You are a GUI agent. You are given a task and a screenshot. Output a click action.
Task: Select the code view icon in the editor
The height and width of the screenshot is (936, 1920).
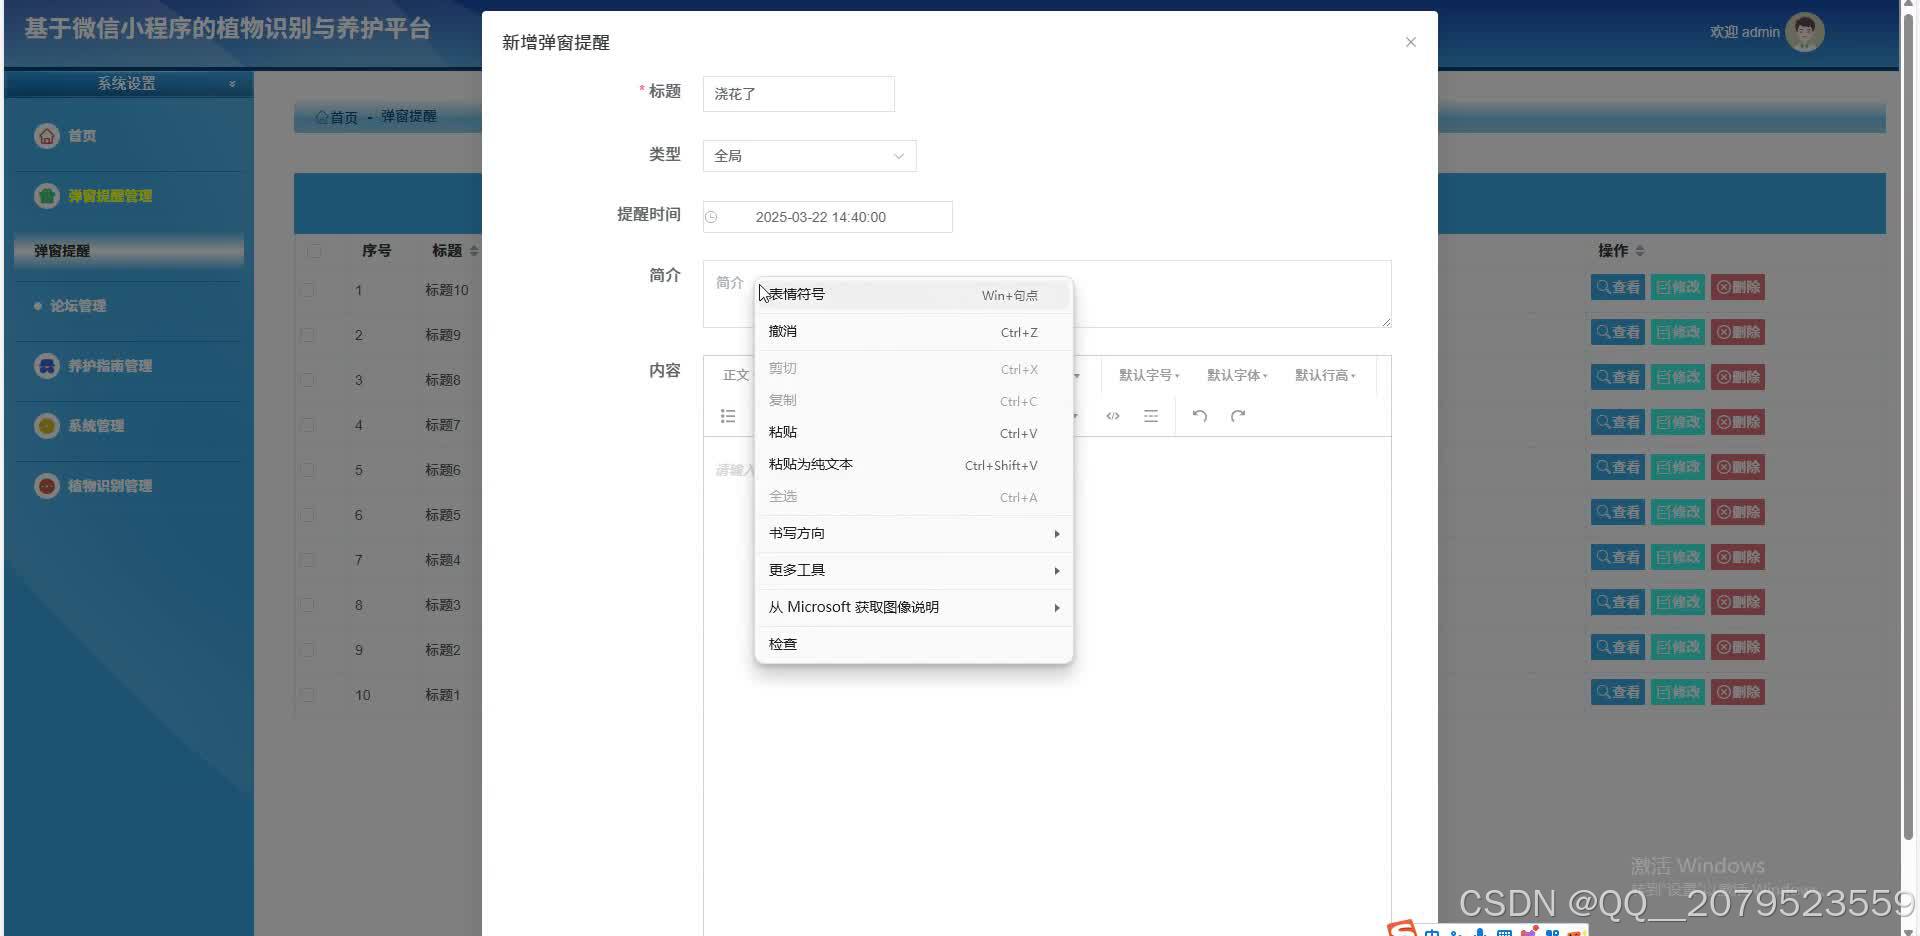click(x=1112, y=415)
